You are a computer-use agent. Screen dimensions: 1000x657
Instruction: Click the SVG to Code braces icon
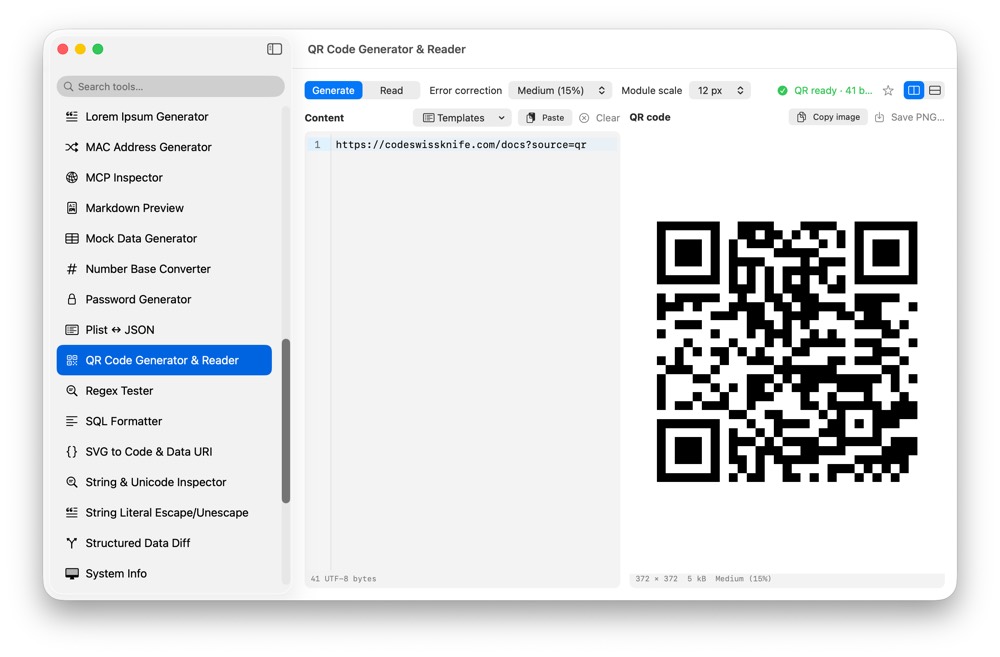point(72,452)
